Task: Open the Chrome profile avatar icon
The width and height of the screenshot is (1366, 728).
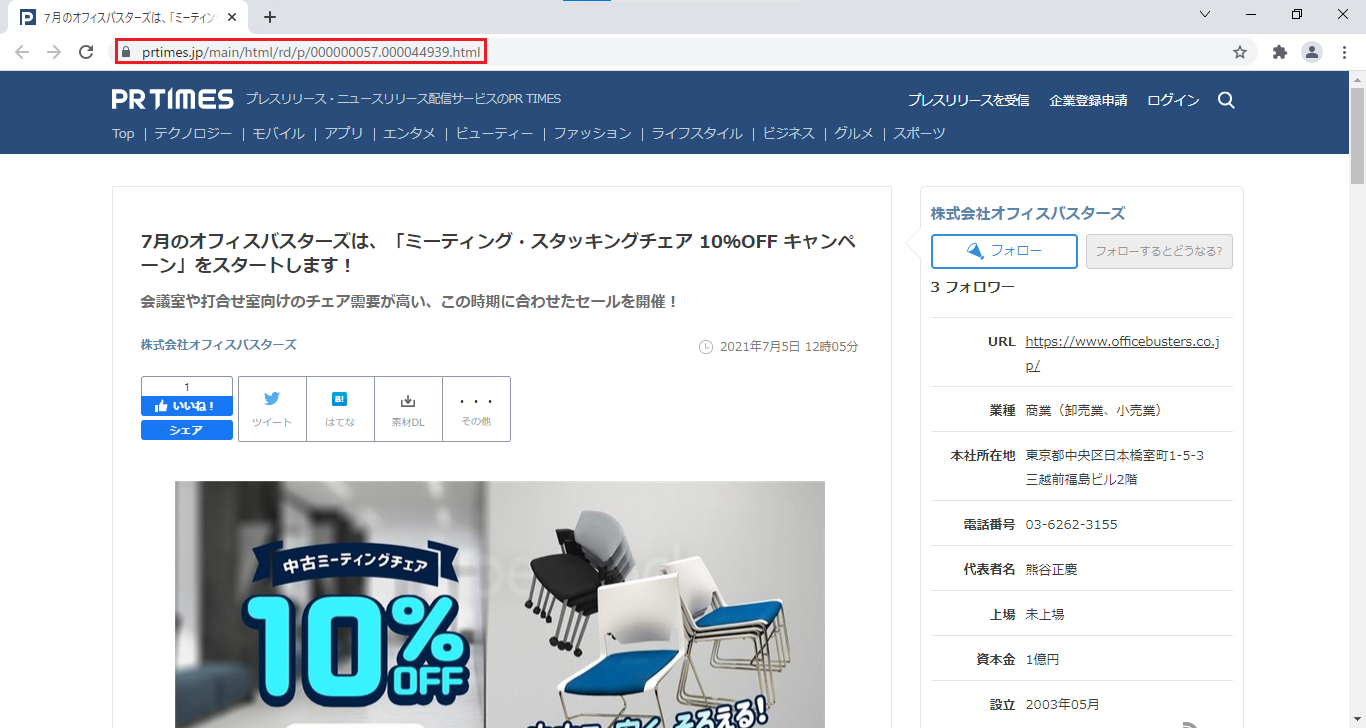Action: [1311, 52]
